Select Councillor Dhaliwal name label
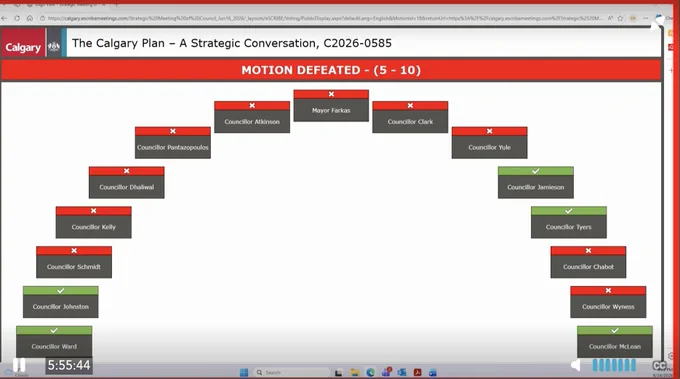680x379 pixels. [x=127, y=187]
